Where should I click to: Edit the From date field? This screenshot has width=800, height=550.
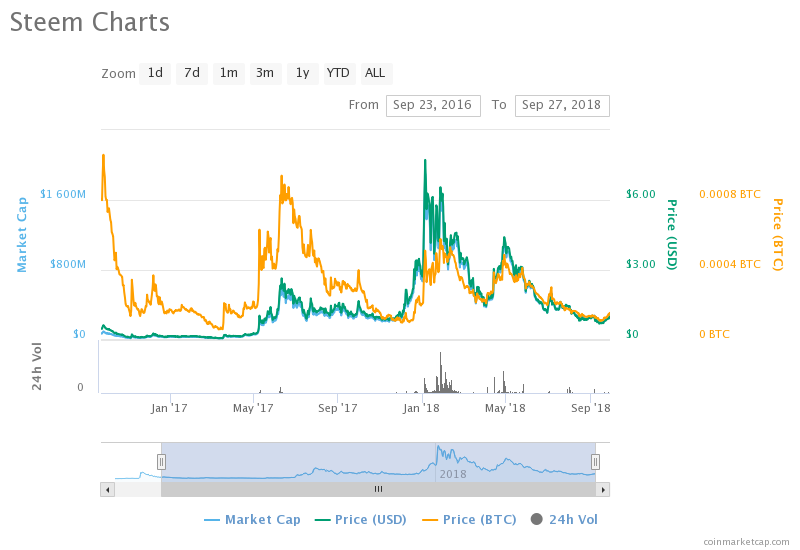coord(433,106)
